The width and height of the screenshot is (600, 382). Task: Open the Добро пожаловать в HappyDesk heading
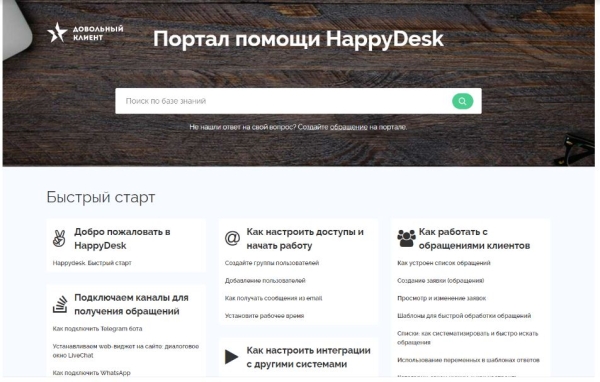122,238
